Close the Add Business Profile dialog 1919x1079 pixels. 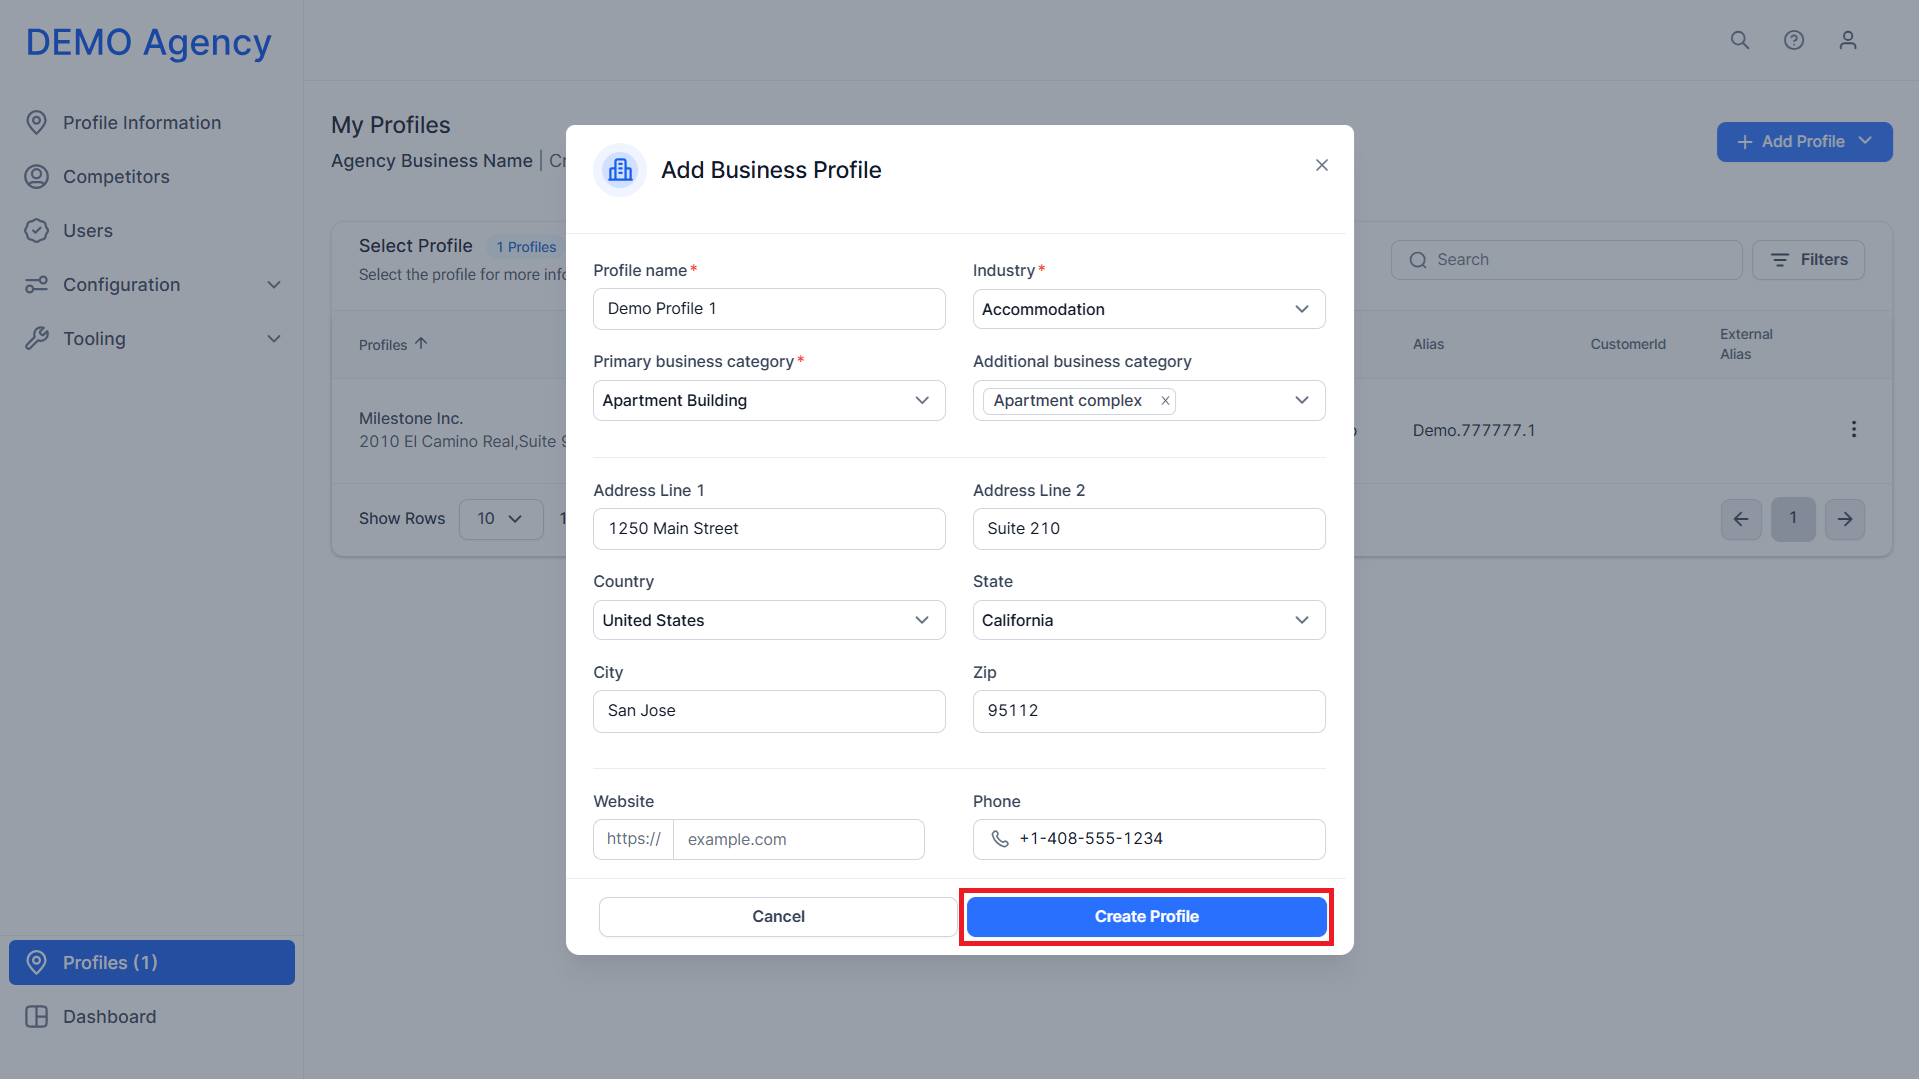pos(1322,165)
